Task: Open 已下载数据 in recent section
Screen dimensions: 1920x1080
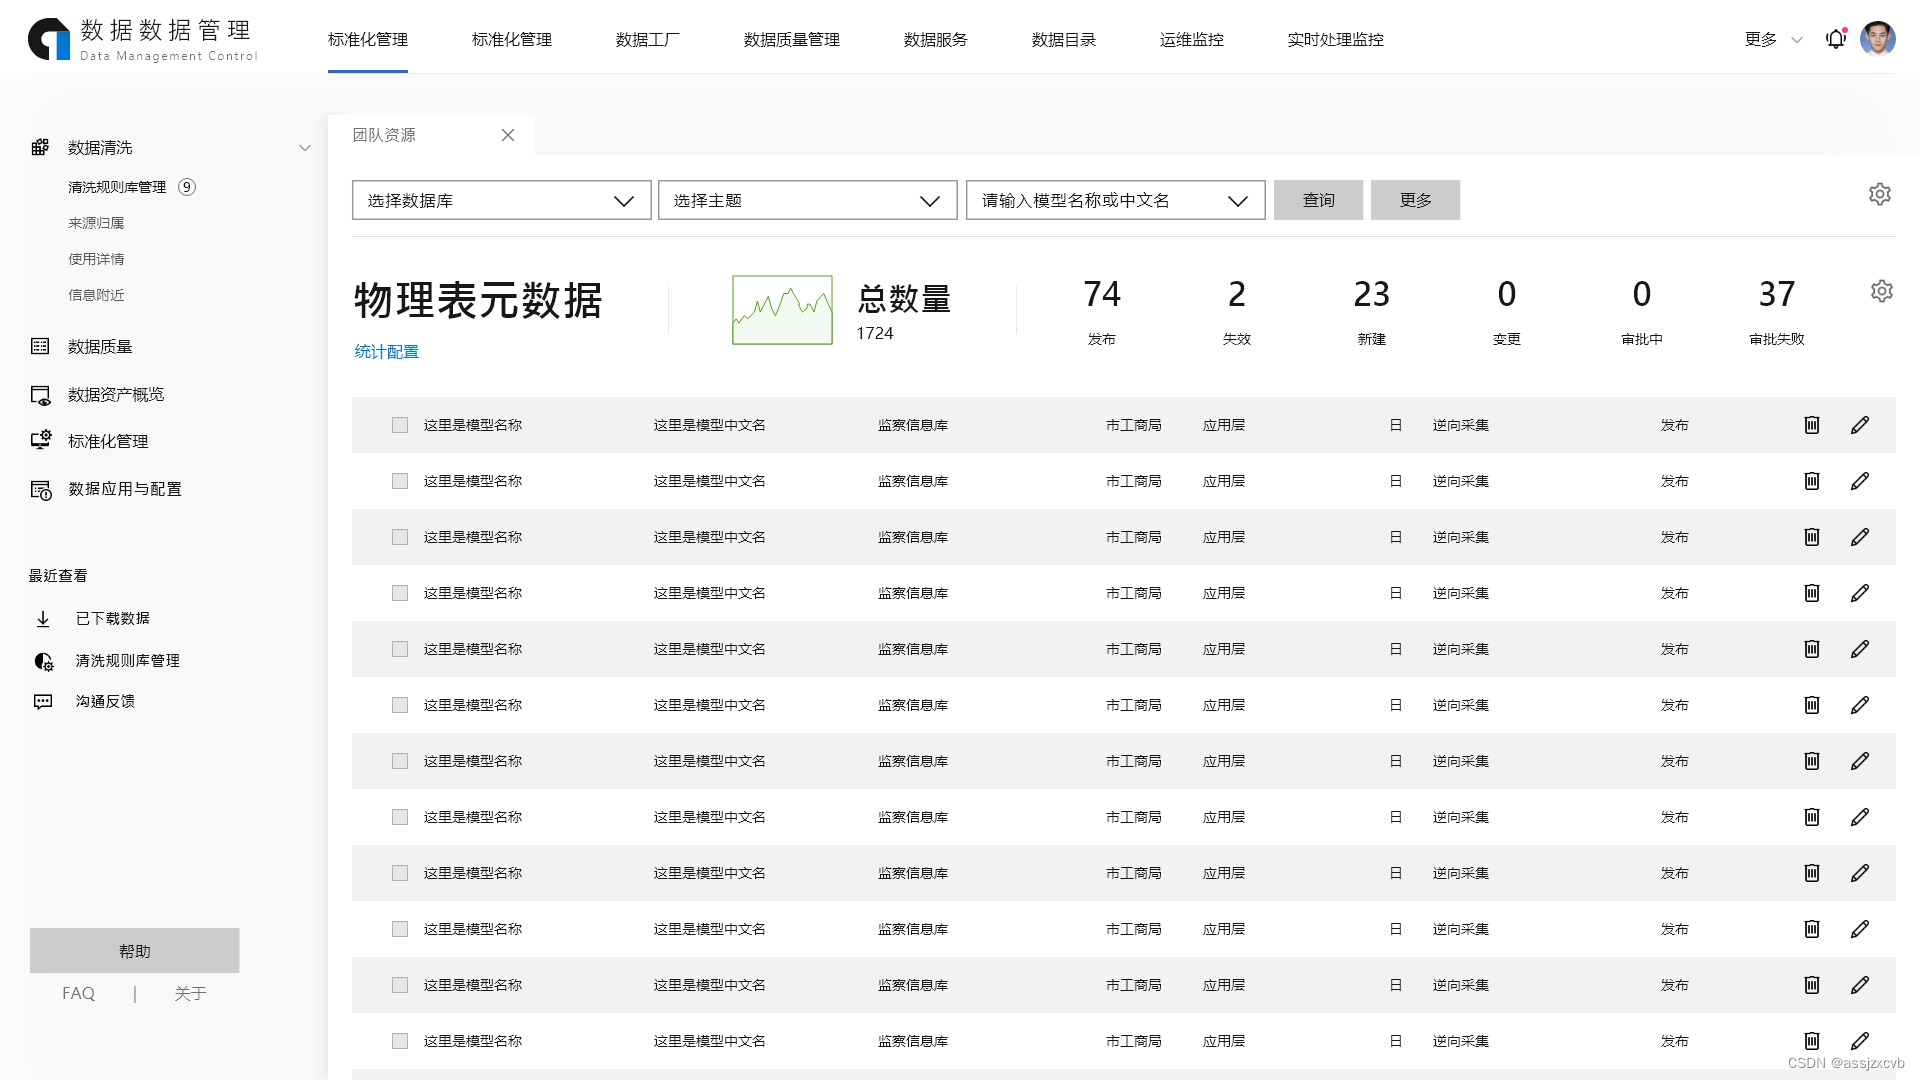Action: coord(112,618)
